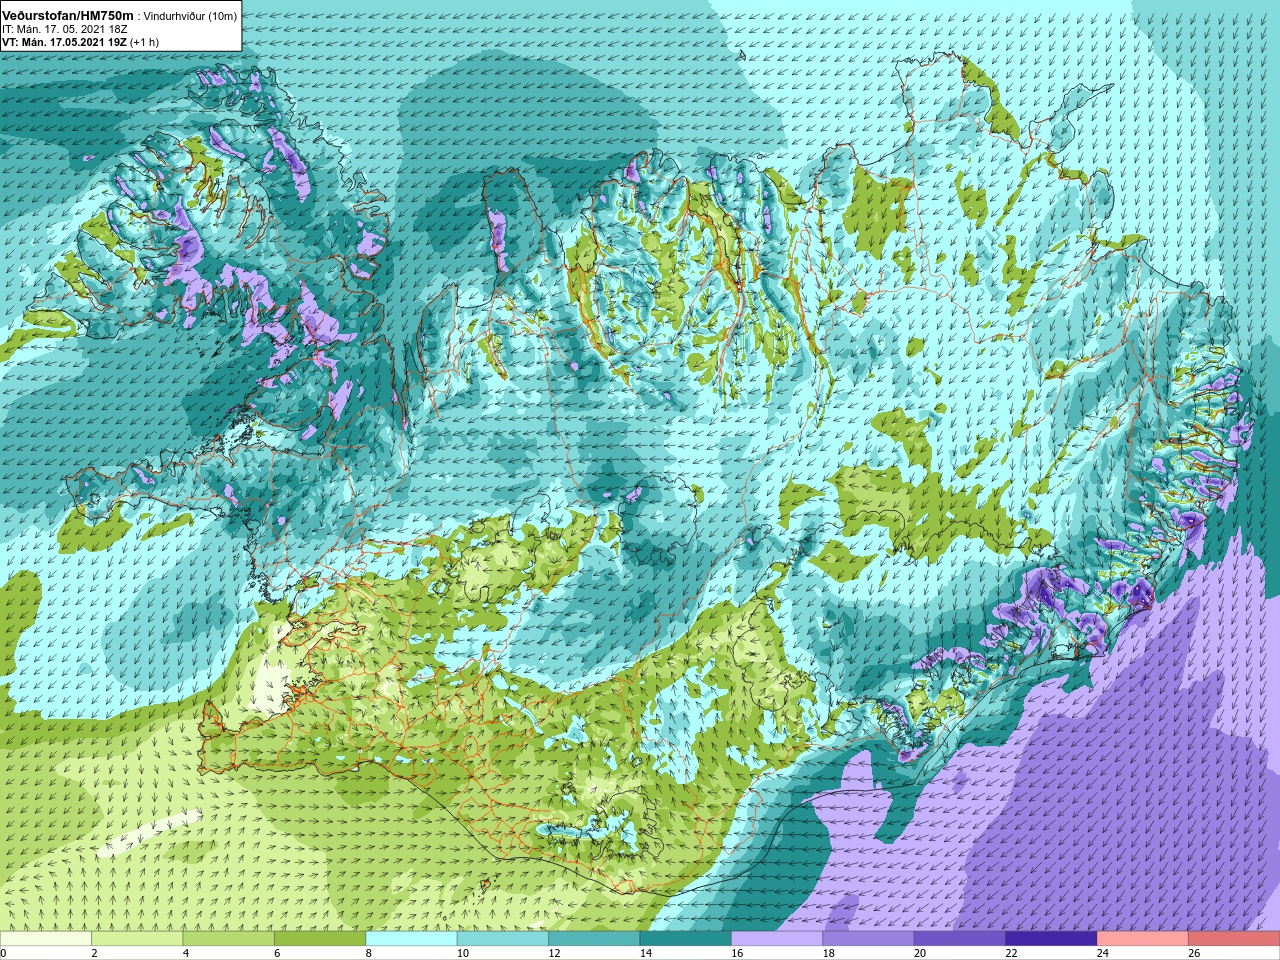Click the dark teal 14–16 legend swatch
Viewport: 1280px width, 960px height.
[686, 939]
